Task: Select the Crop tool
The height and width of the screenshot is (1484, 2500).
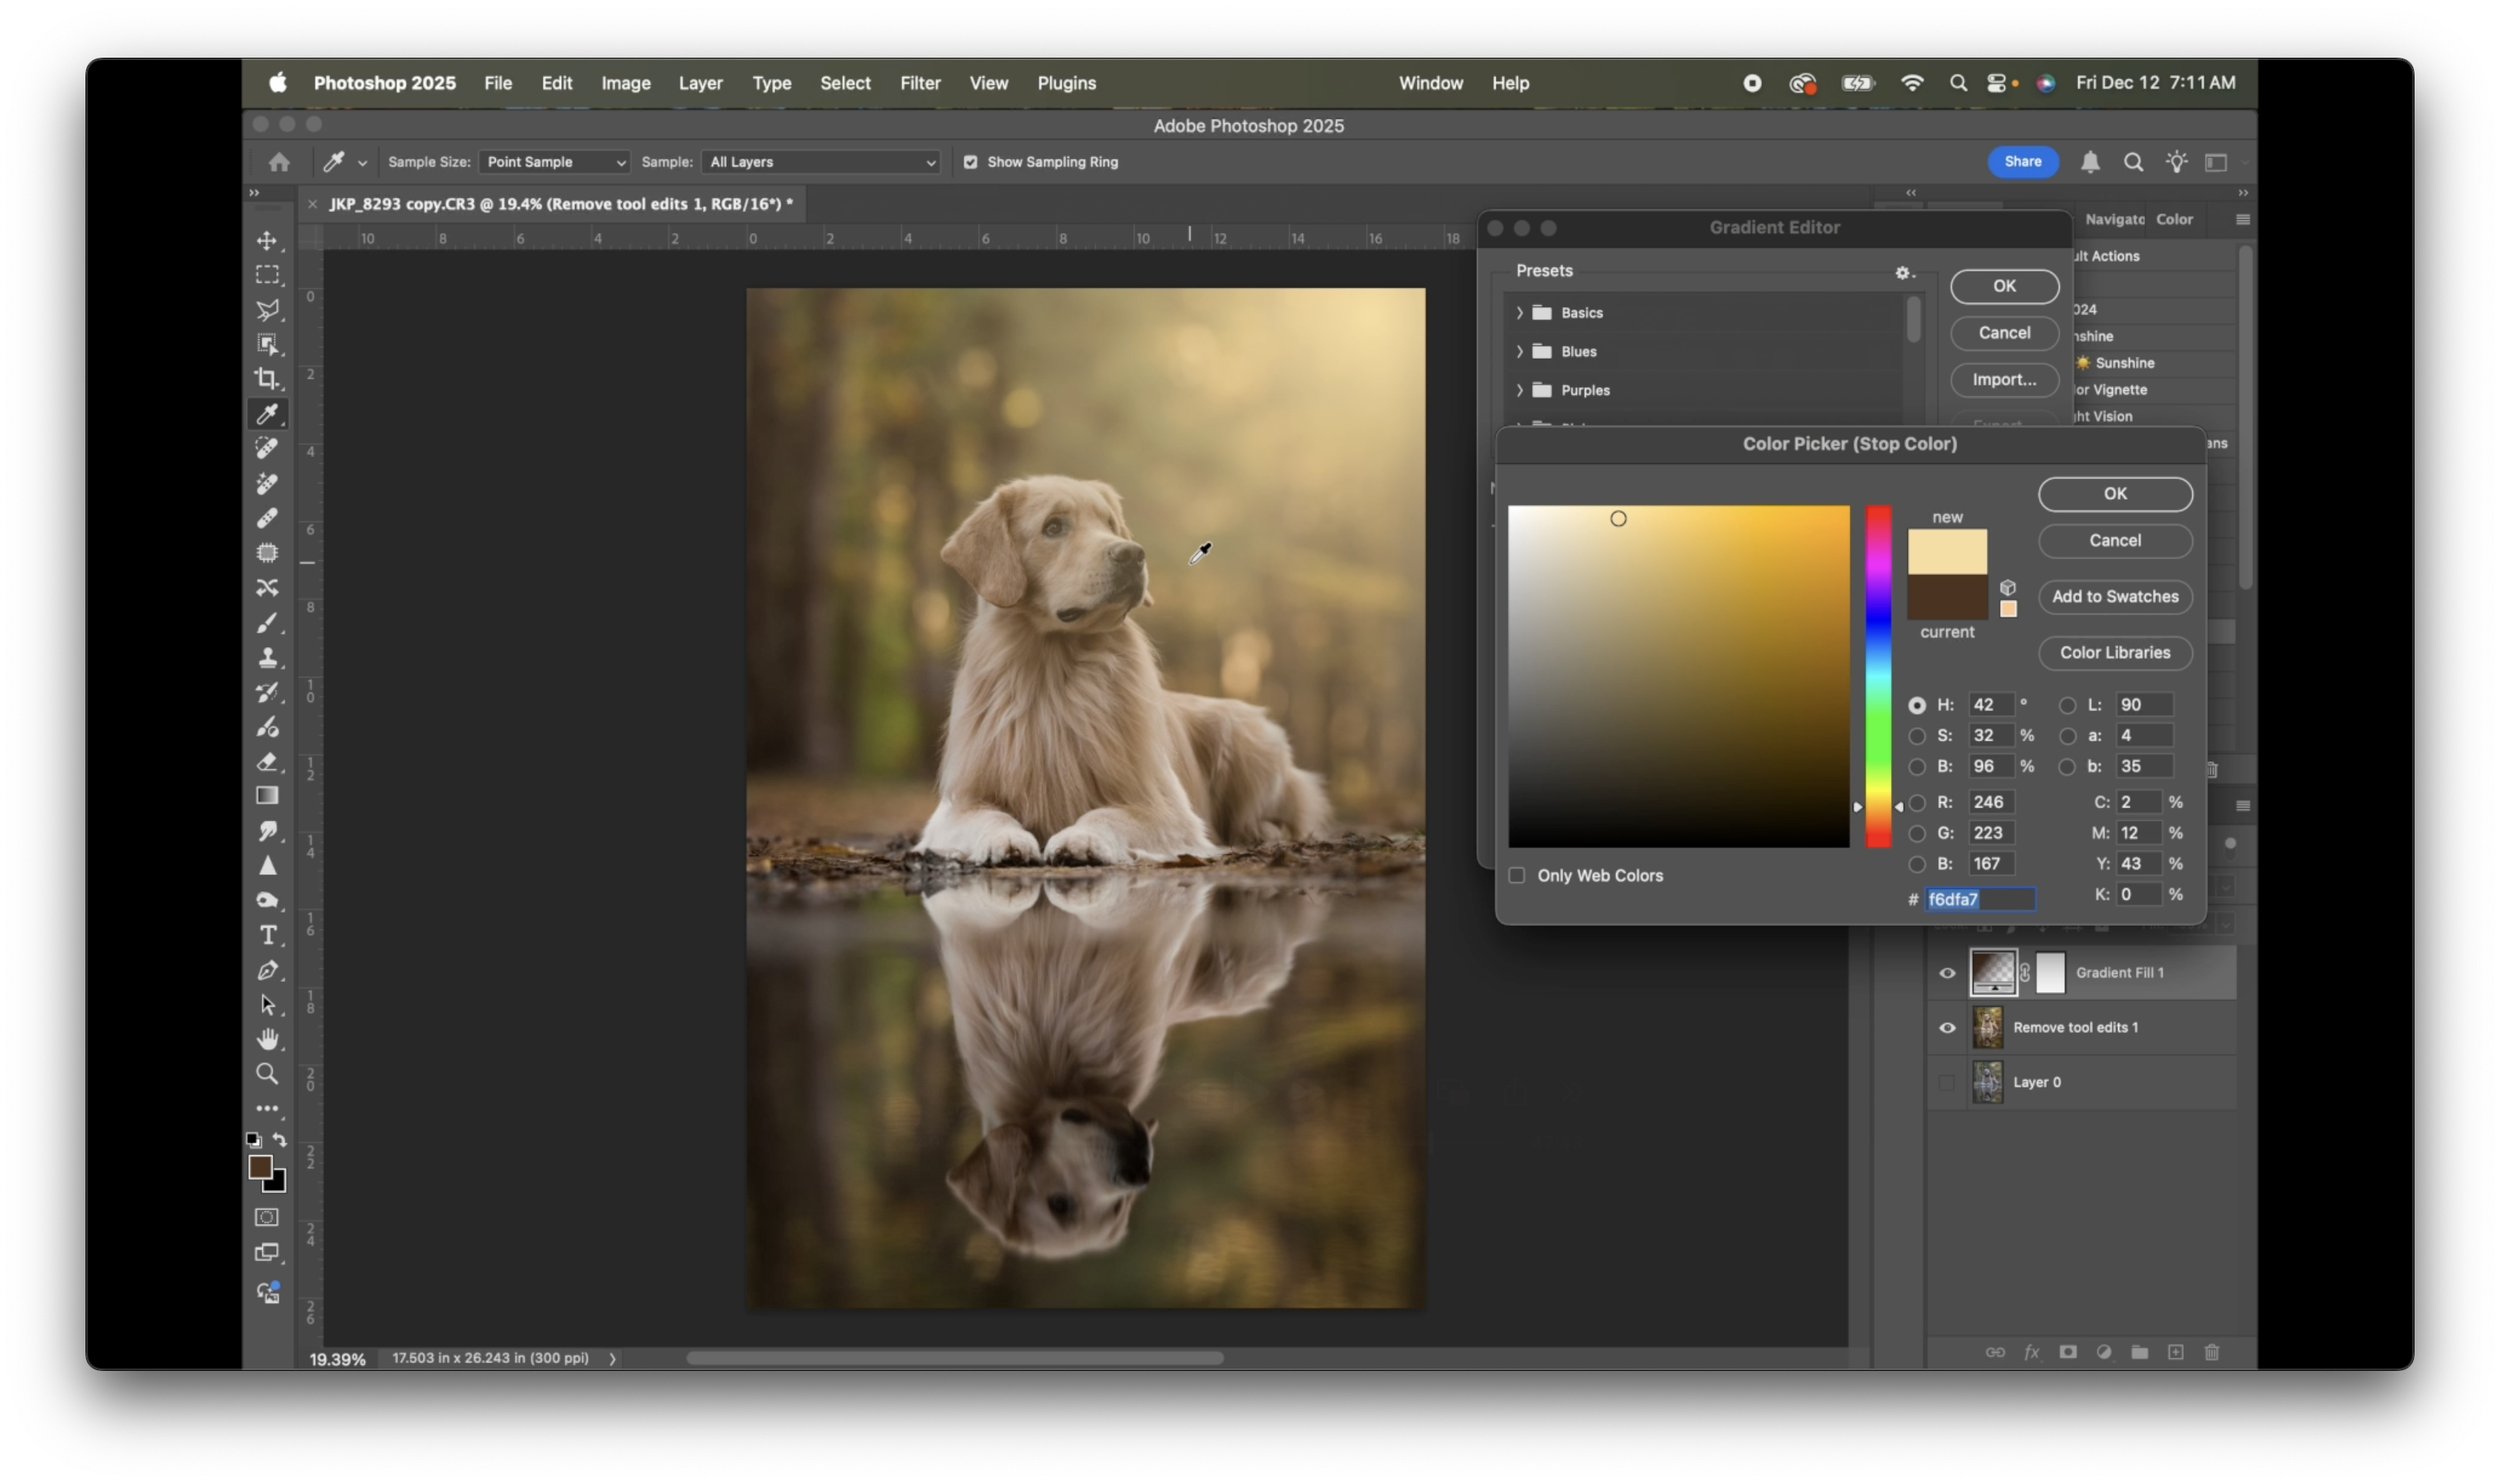Action: tap(267, 378)
